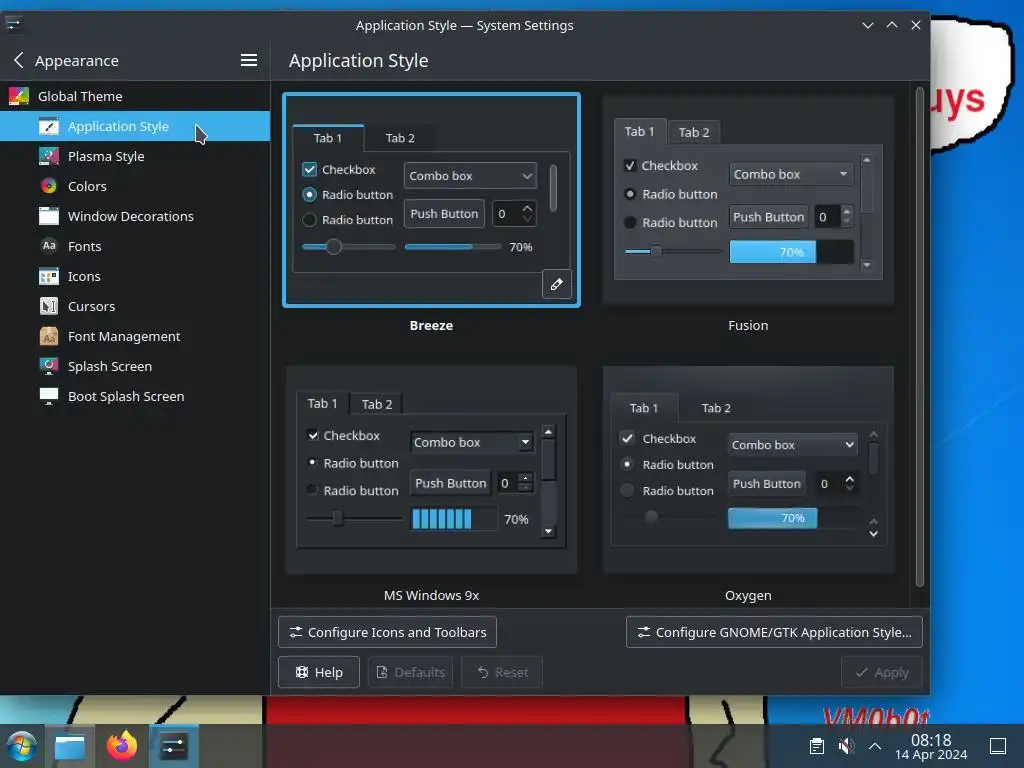The width and height of the screenshot is (1024, 768).
Task: Click the styles list vertical scrollbar
Action: [x=920, y=337]
